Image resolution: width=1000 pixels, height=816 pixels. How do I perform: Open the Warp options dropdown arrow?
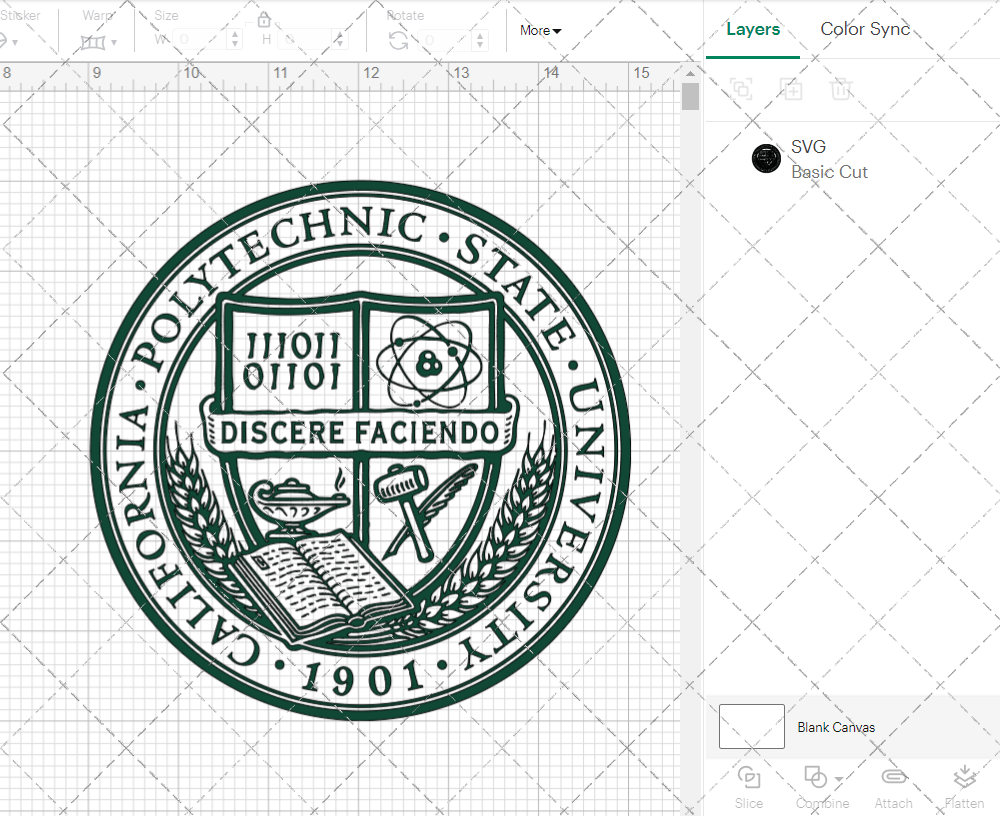tap(113, 41)
